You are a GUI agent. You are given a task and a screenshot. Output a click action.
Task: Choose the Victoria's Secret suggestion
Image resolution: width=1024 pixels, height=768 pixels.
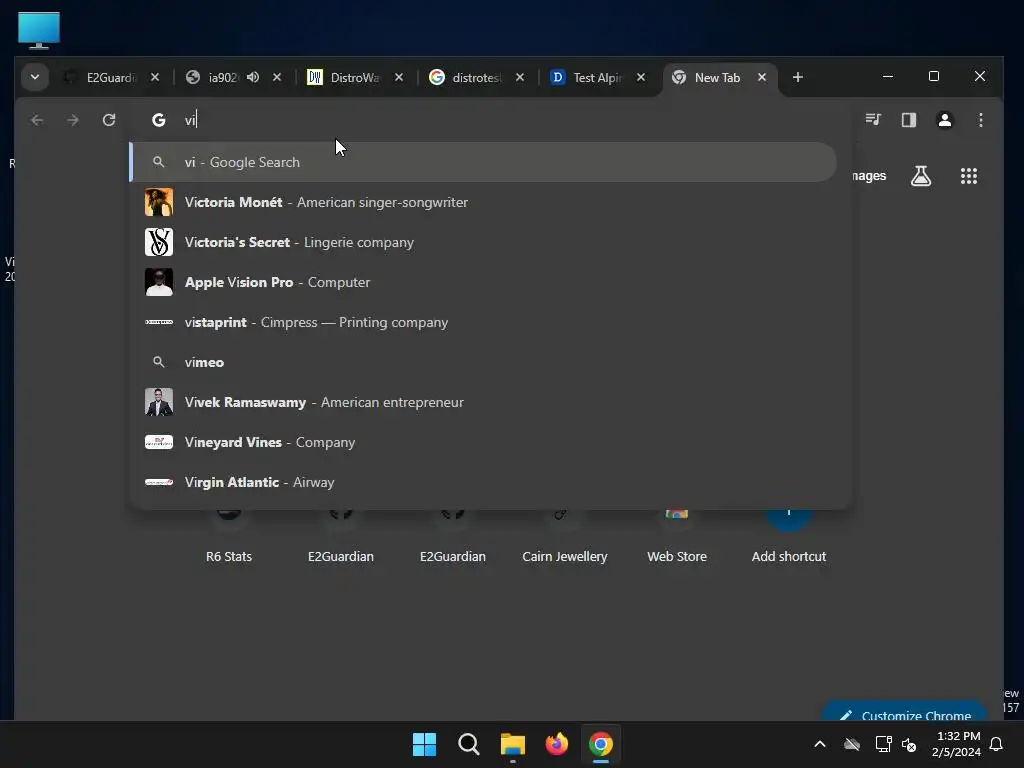pyautogui.click(x=483, y=242)
